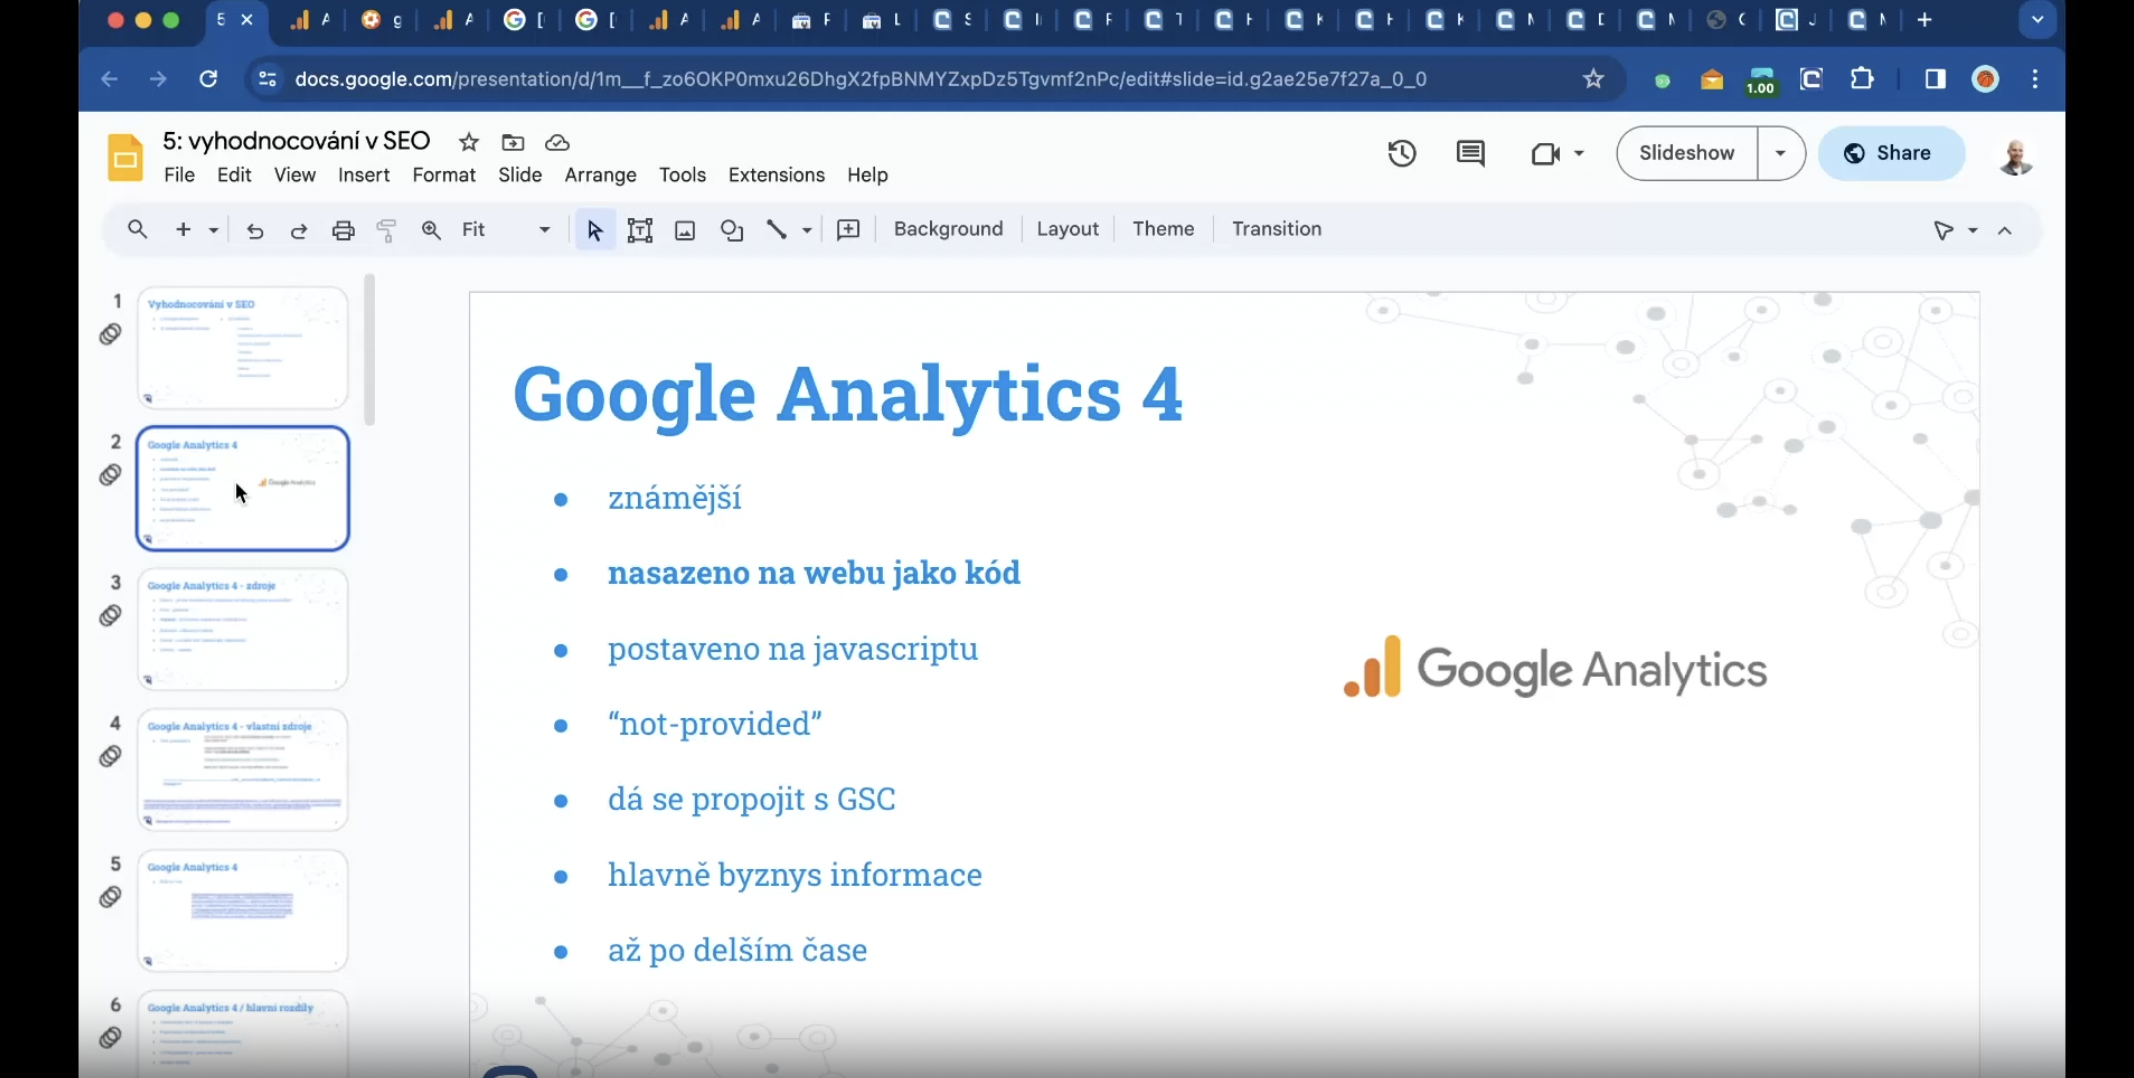The width and height of the screenshot is (2134, 1078).
Task: Open the Theme panel
Action: coord(1163,229)
